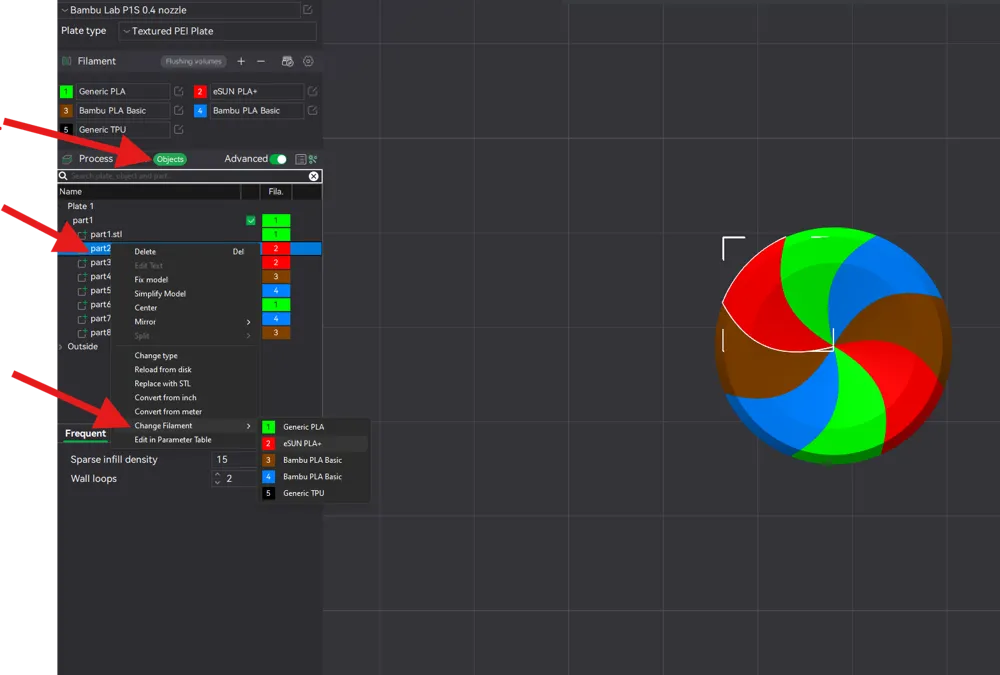This screenshot has height=675, width=1000.
Task: Click the green filament 1 color swatch
Action: pos(66,92)
